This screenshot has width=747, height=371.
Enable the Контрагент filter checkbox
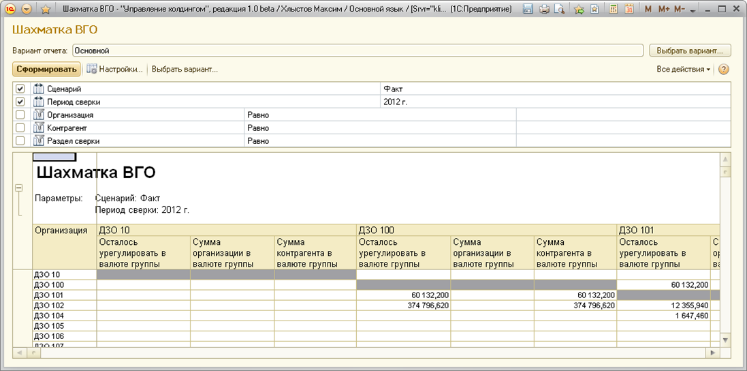click(20, 128)
